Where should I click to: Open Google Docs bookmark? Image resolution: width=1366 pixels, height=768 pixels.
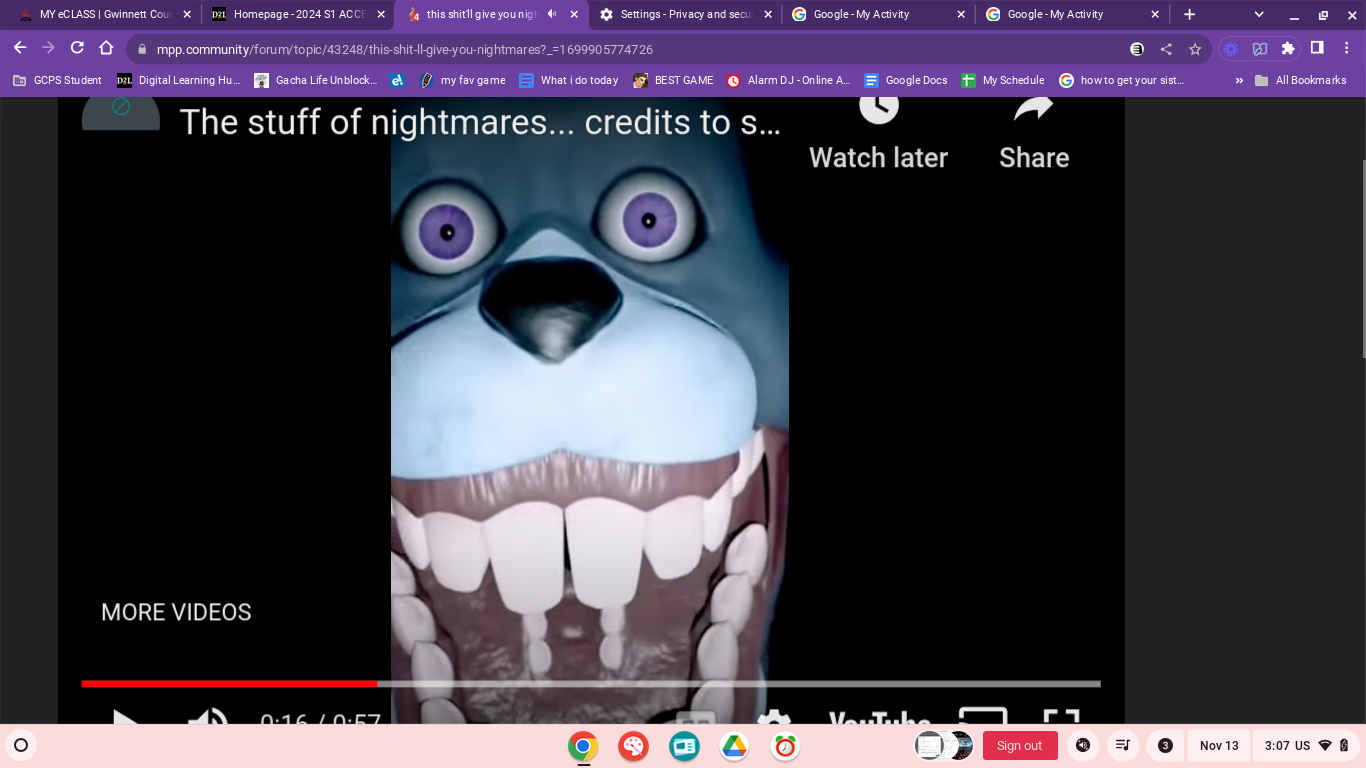[905, 80]
